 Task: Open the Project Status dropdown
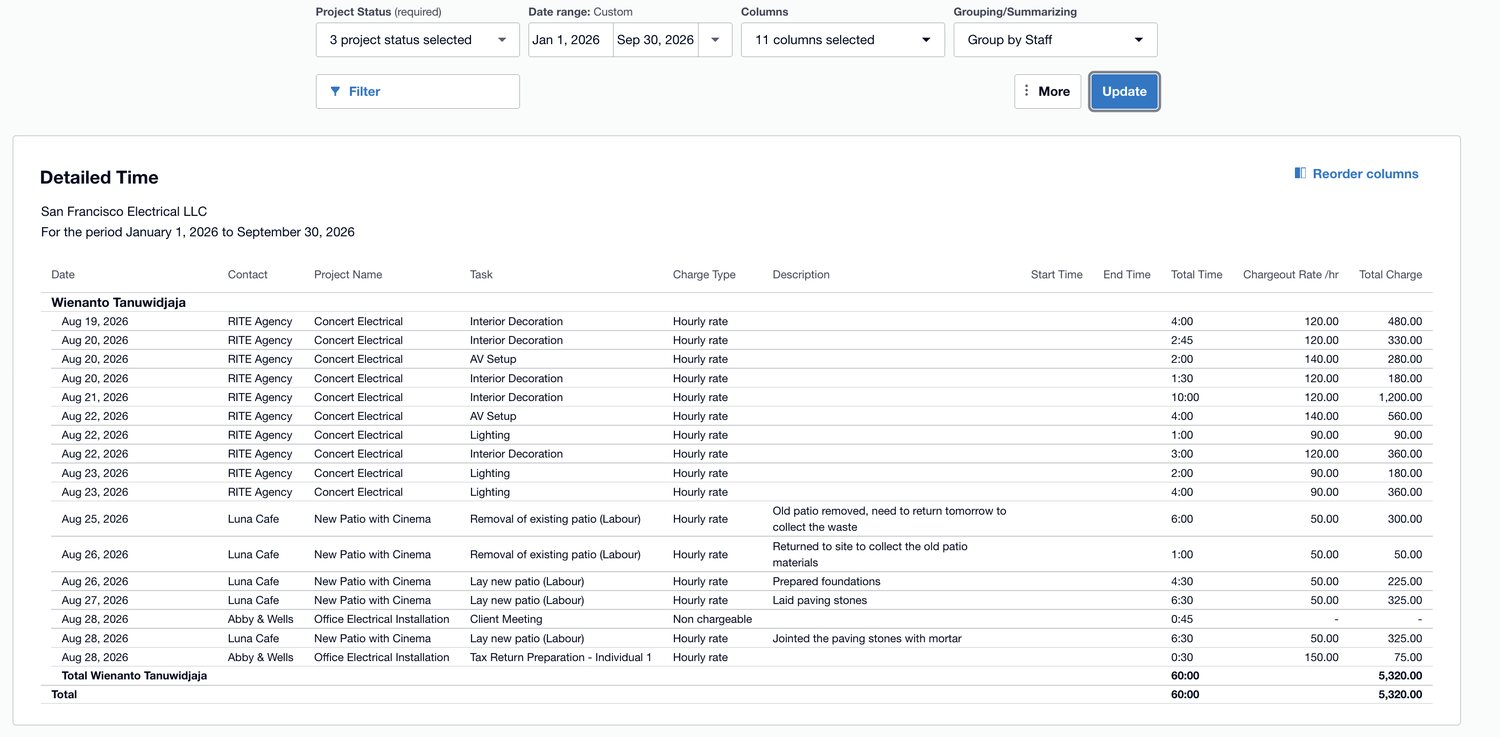point(418,40)
